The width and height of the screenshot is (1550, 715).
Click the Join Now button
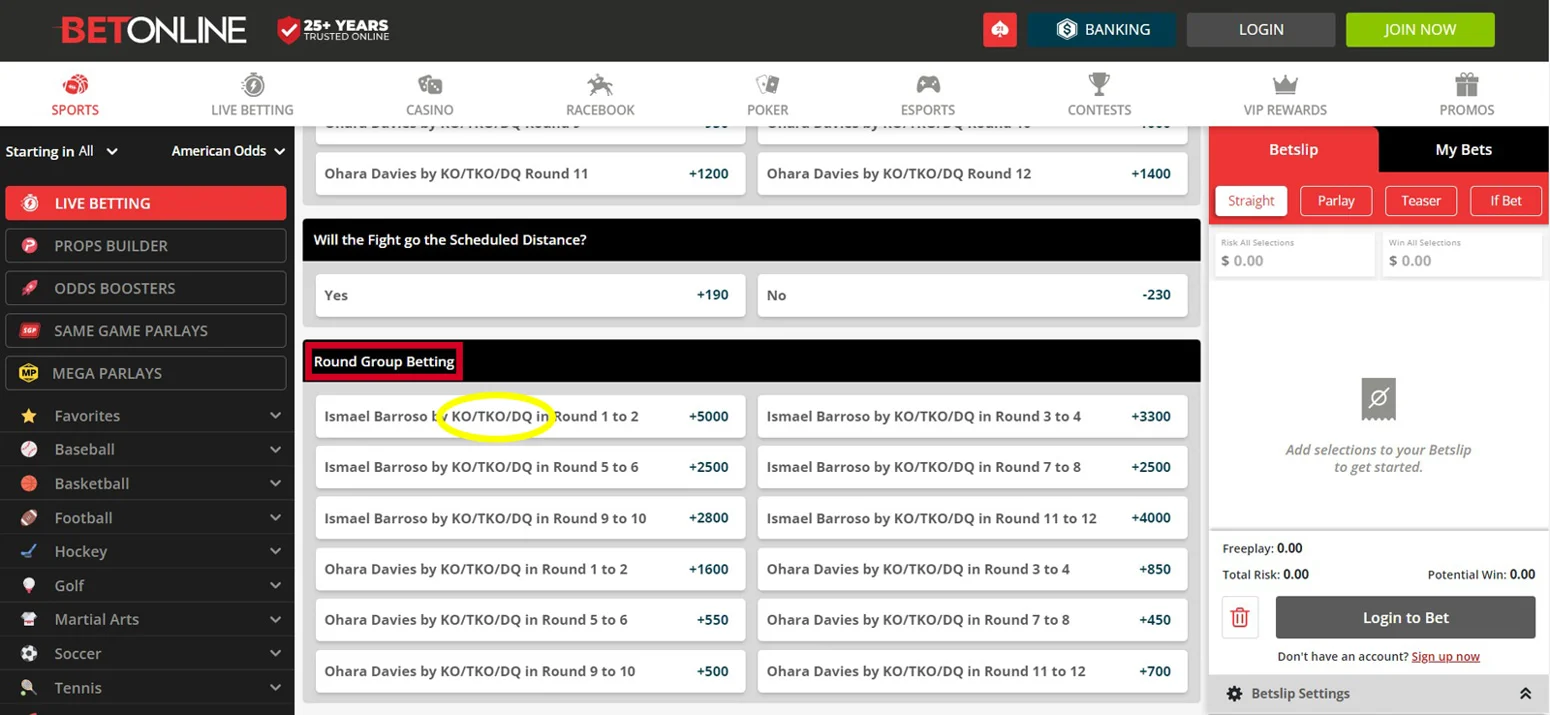pos(1419,30)
